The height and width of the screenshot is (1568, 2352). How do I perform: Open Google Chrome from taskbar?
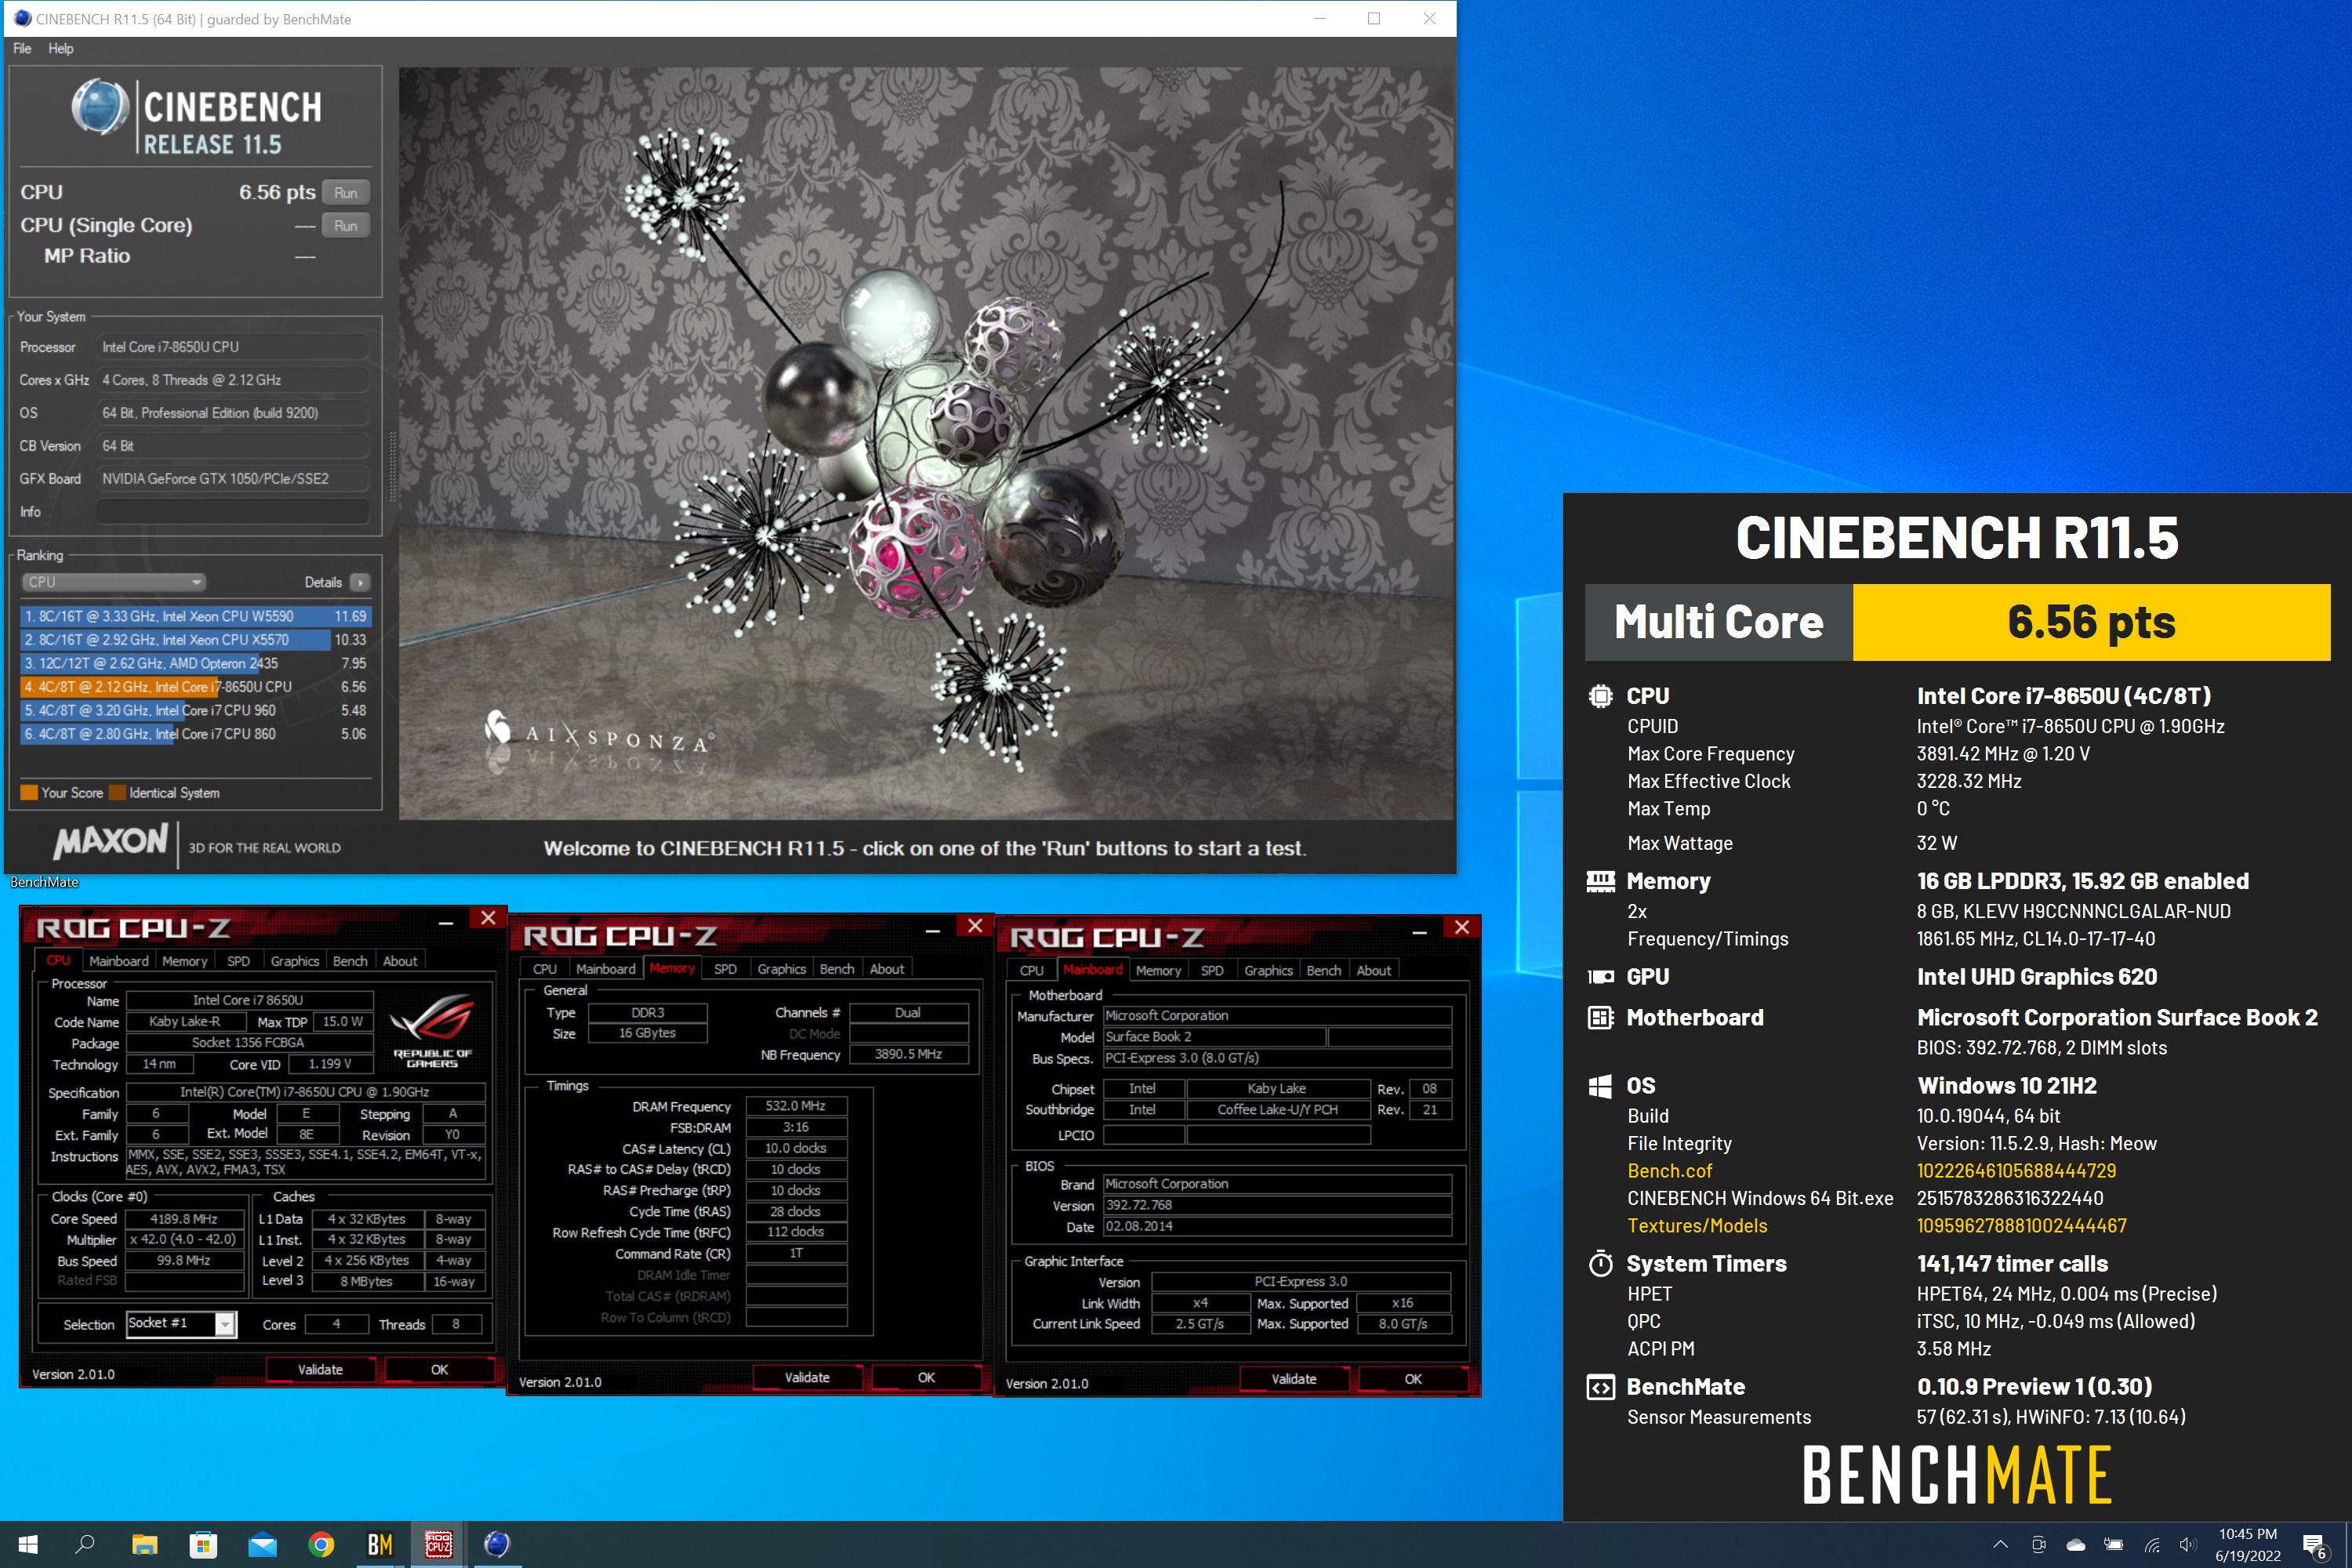321,1544
